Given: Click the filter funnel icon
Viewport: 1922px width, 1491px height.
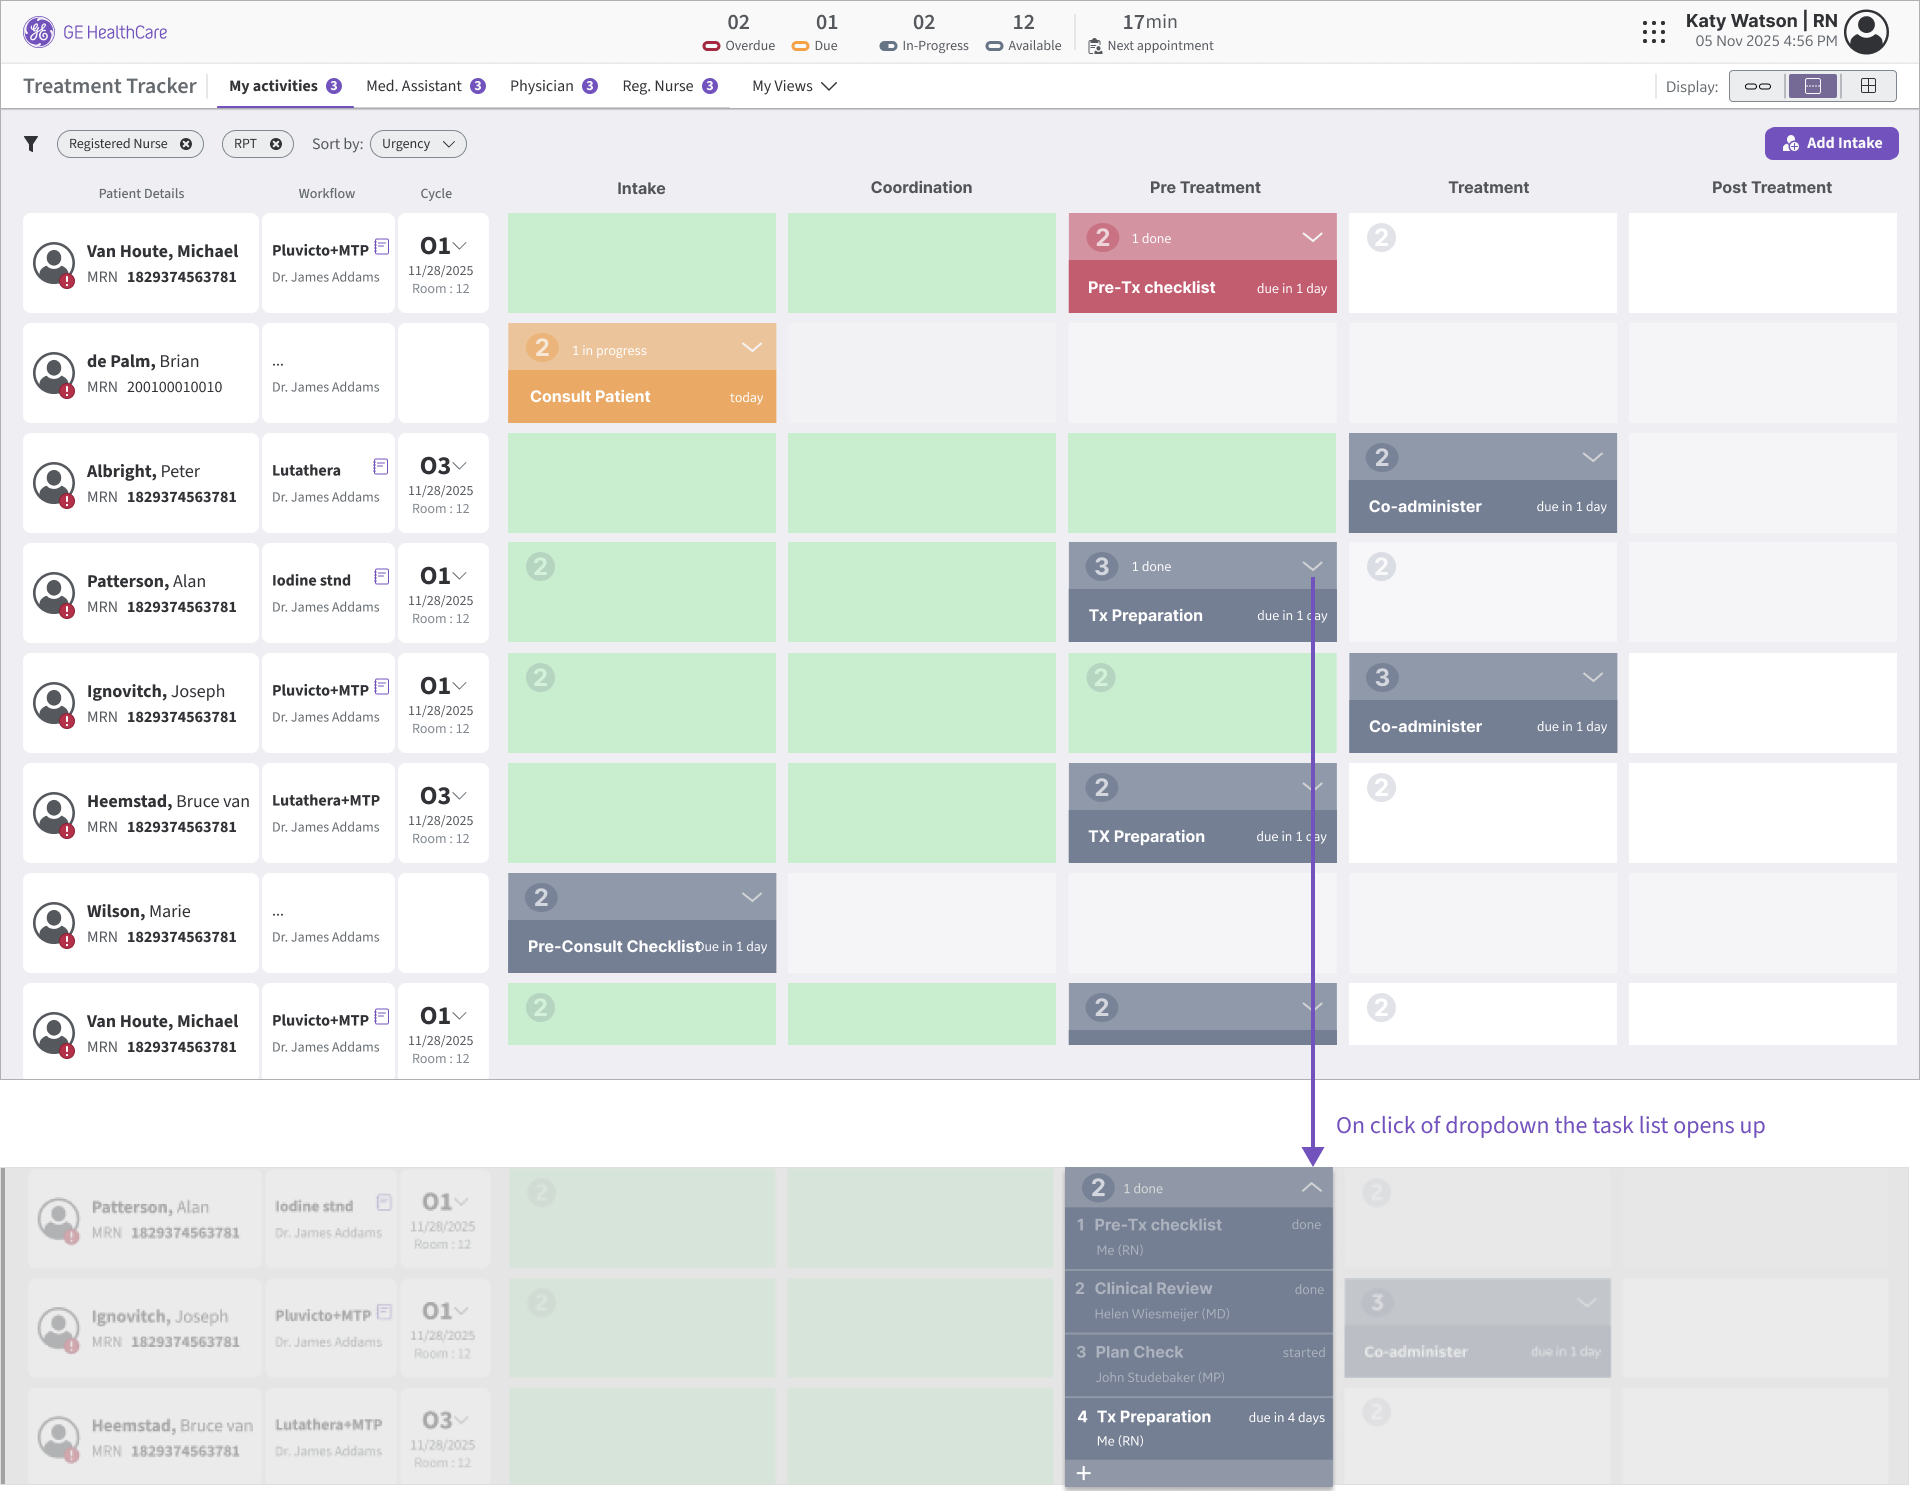Looking at the screenshot, I should tap(31, 144).
